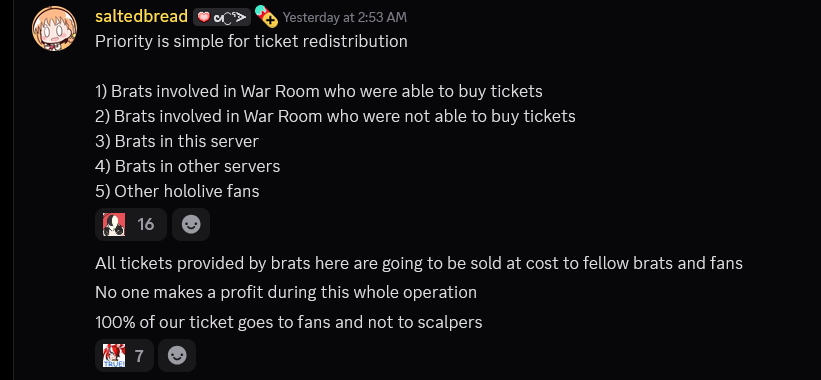Toggle the reaction with count 7

click(124, 356)
